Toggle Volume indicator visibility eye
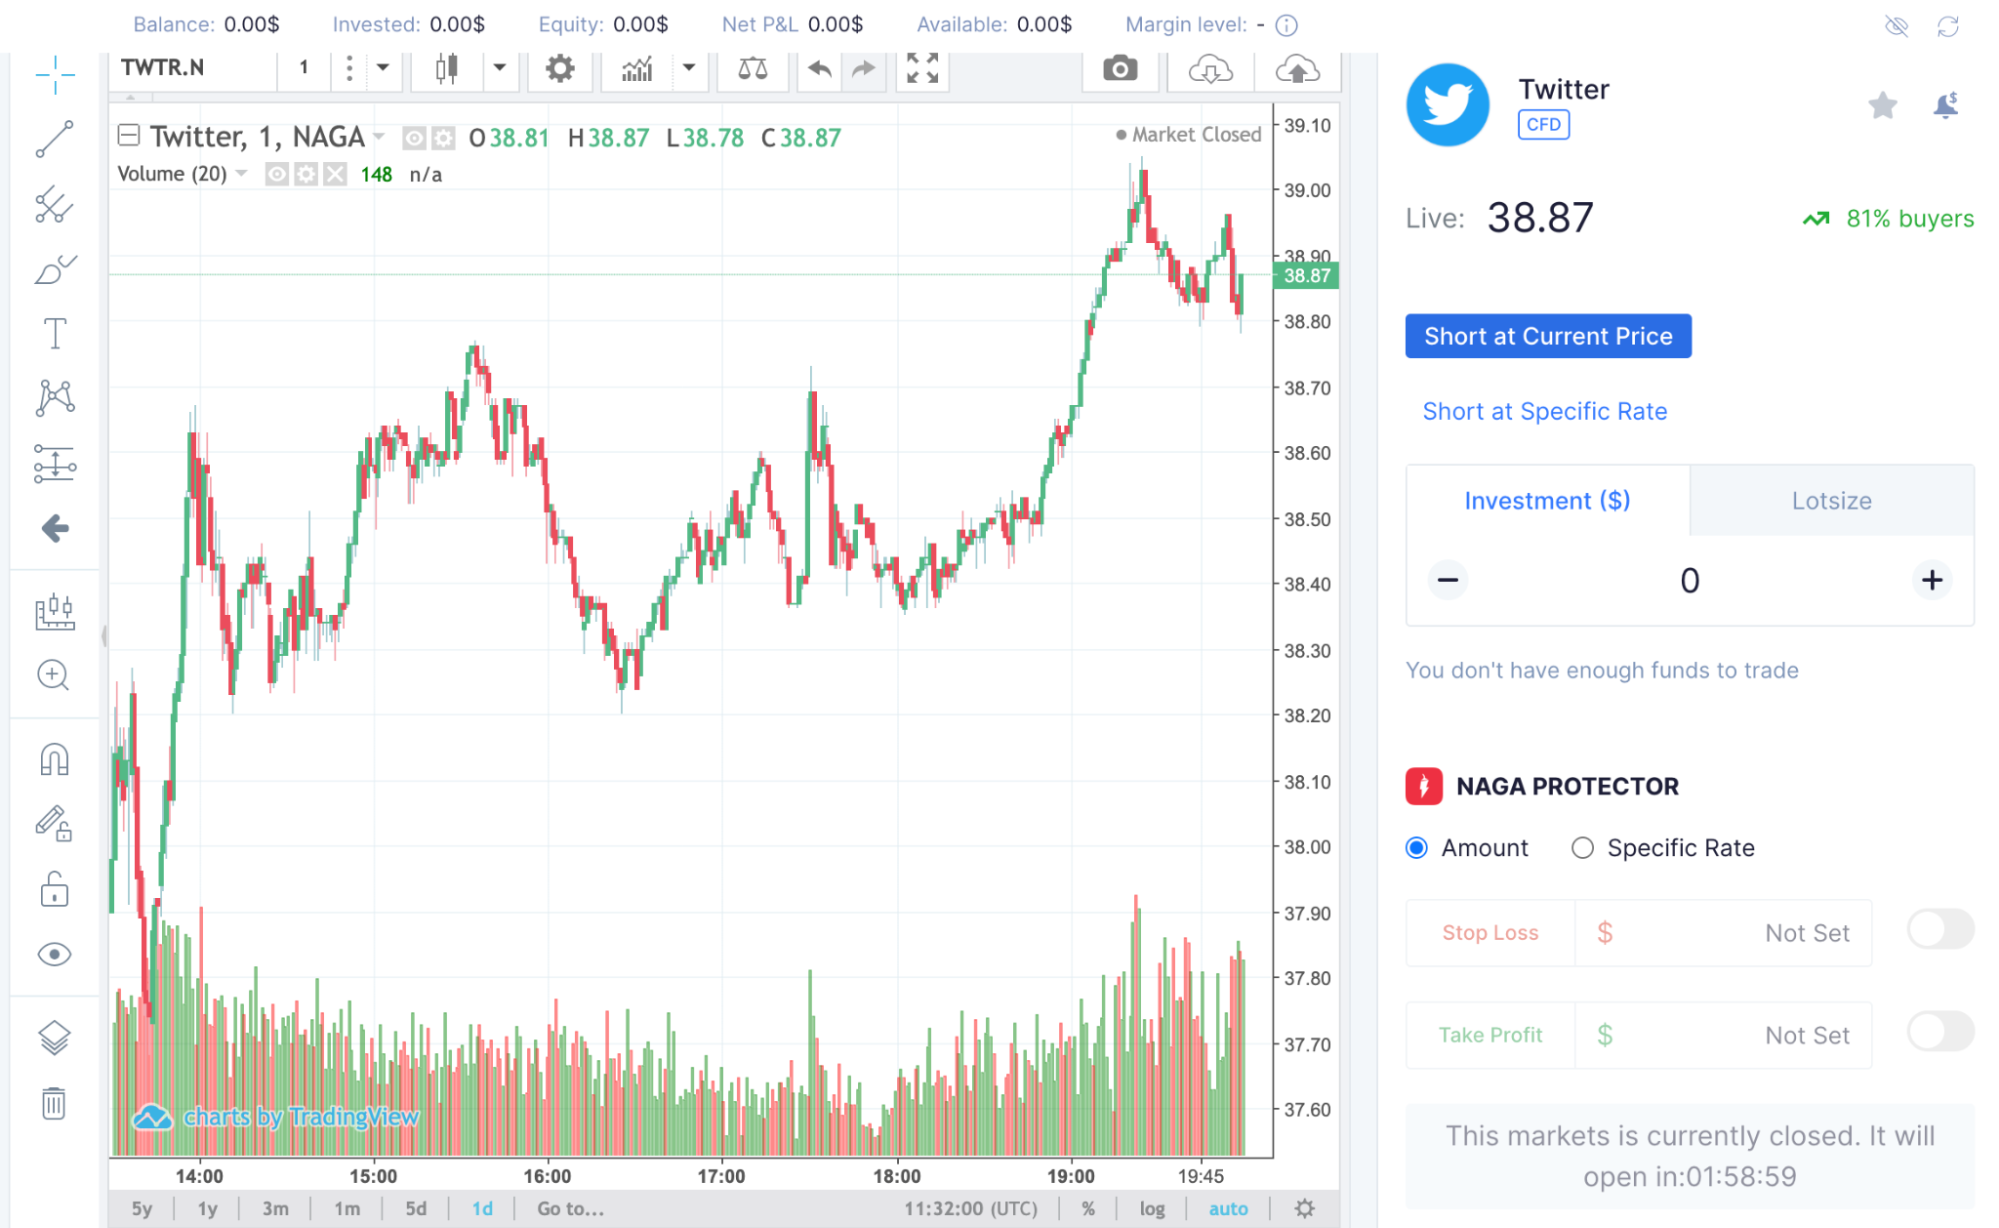 (x=277, y=175)
